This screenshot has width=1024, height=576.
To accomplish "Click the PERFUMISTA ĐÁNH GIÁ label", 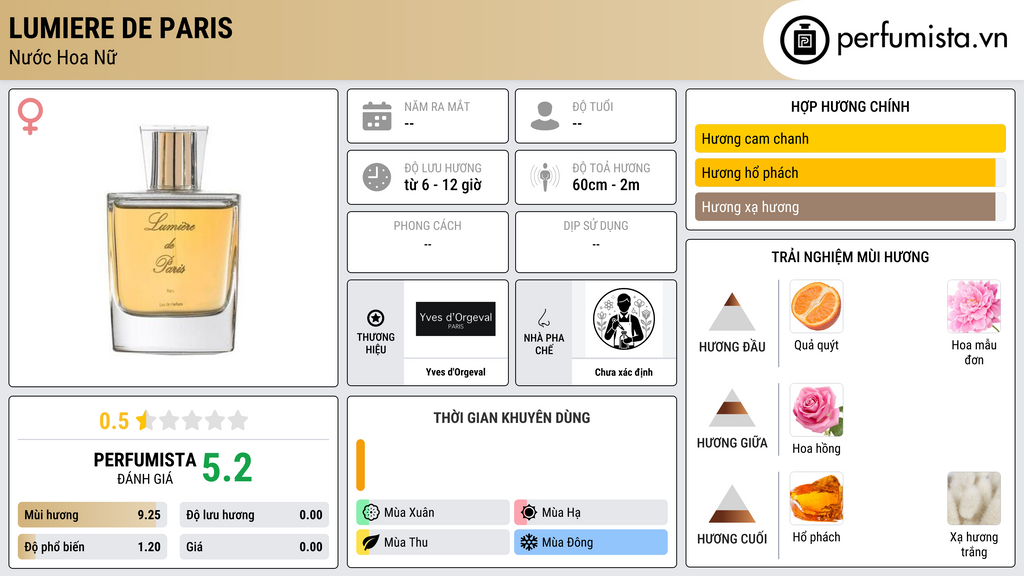I will (145, 468).
